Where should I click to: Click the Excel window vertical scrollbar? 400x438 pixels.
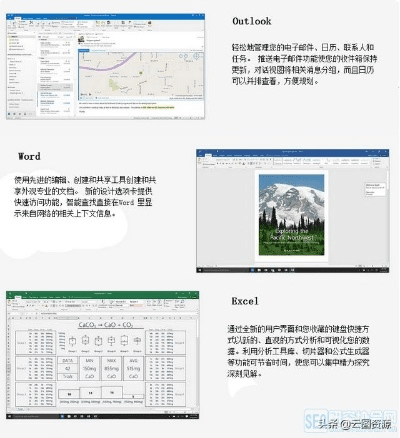point(197,363)
